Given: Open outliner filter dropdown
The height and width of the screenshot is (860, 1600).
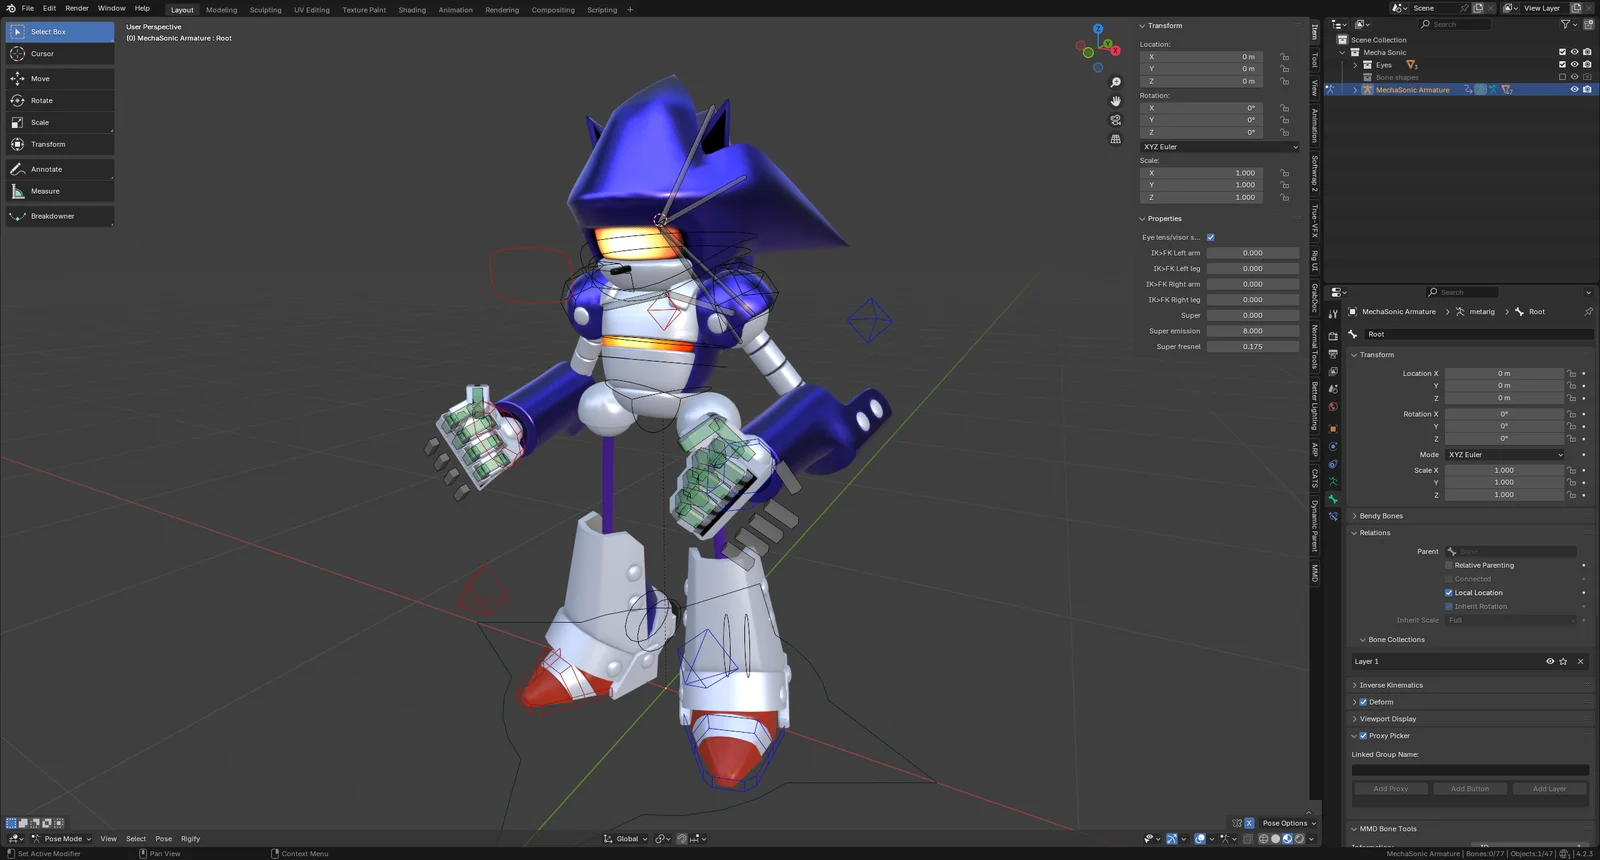Looking at the screenshot, I should pos(1569,24).
